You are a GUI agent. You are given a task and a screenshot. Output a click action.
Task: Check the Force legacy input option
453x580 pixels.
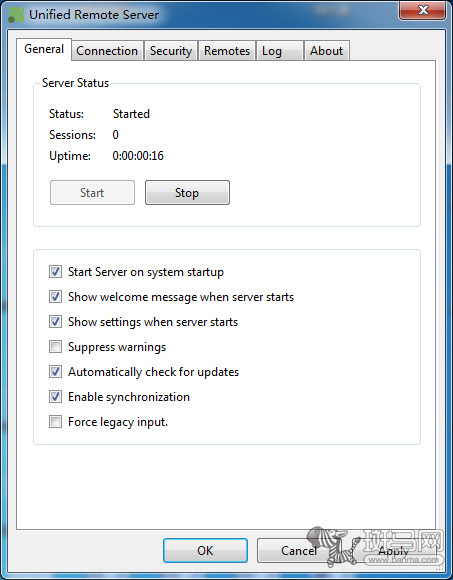(55, 422)
